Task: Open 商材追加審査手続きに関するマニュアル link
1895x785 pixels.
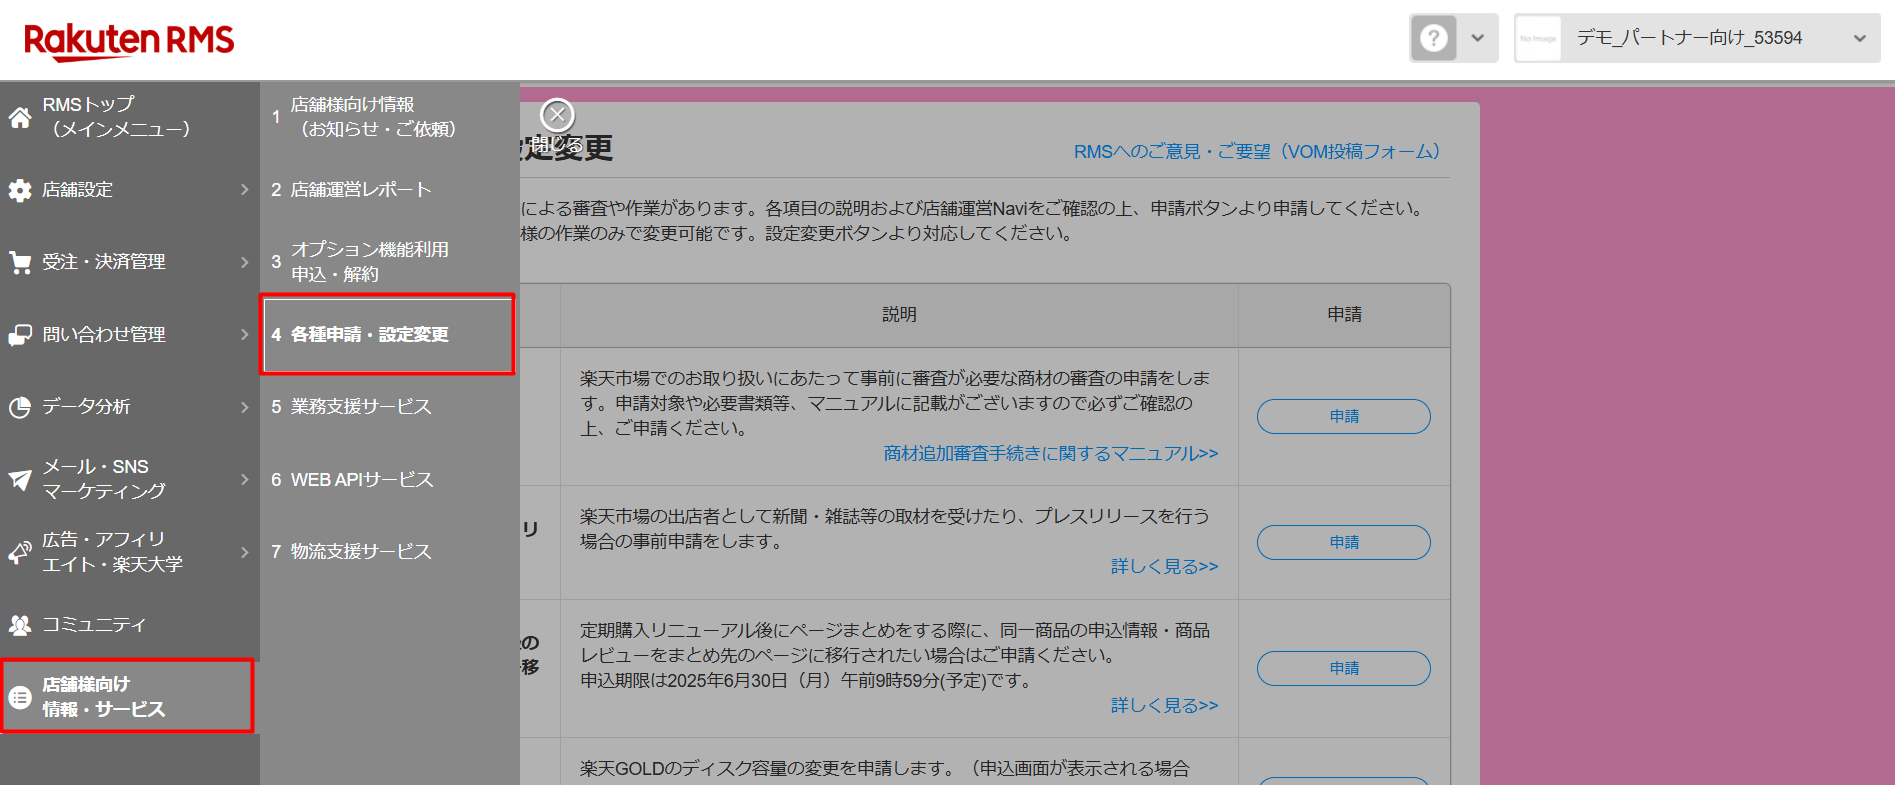Action: [1050, 454]
